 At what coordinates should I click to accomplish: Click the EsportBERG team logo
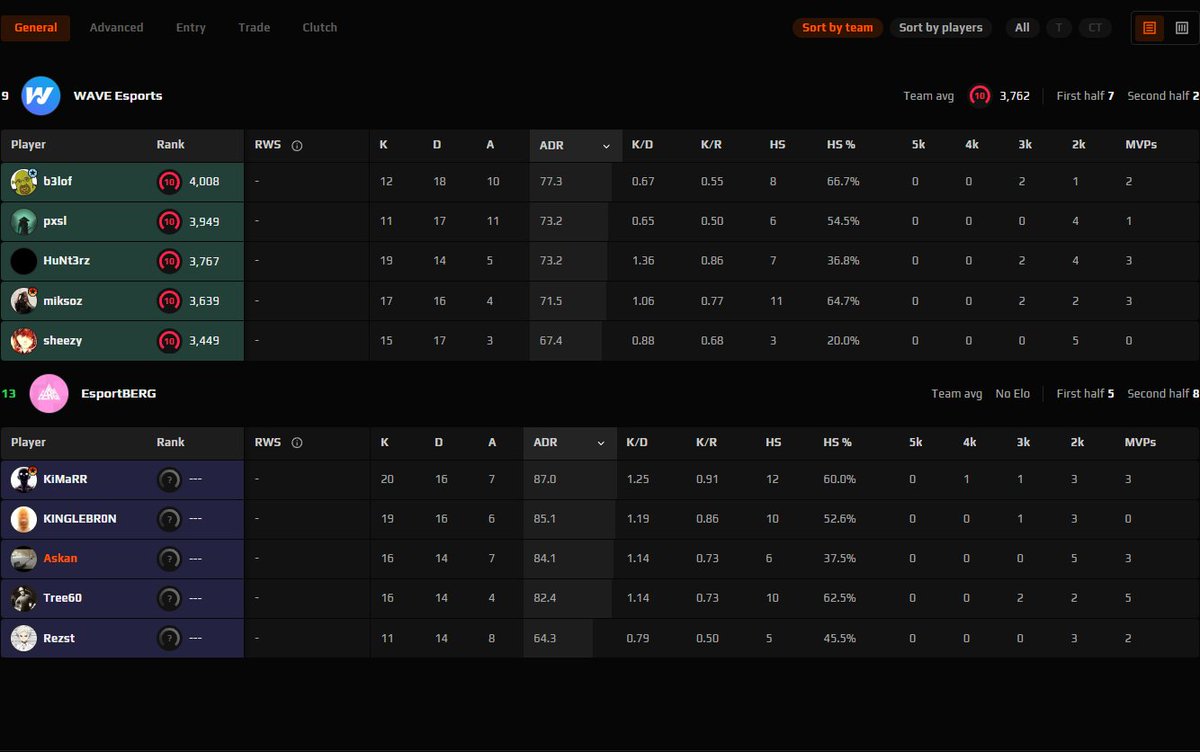(x=49, y=394)
